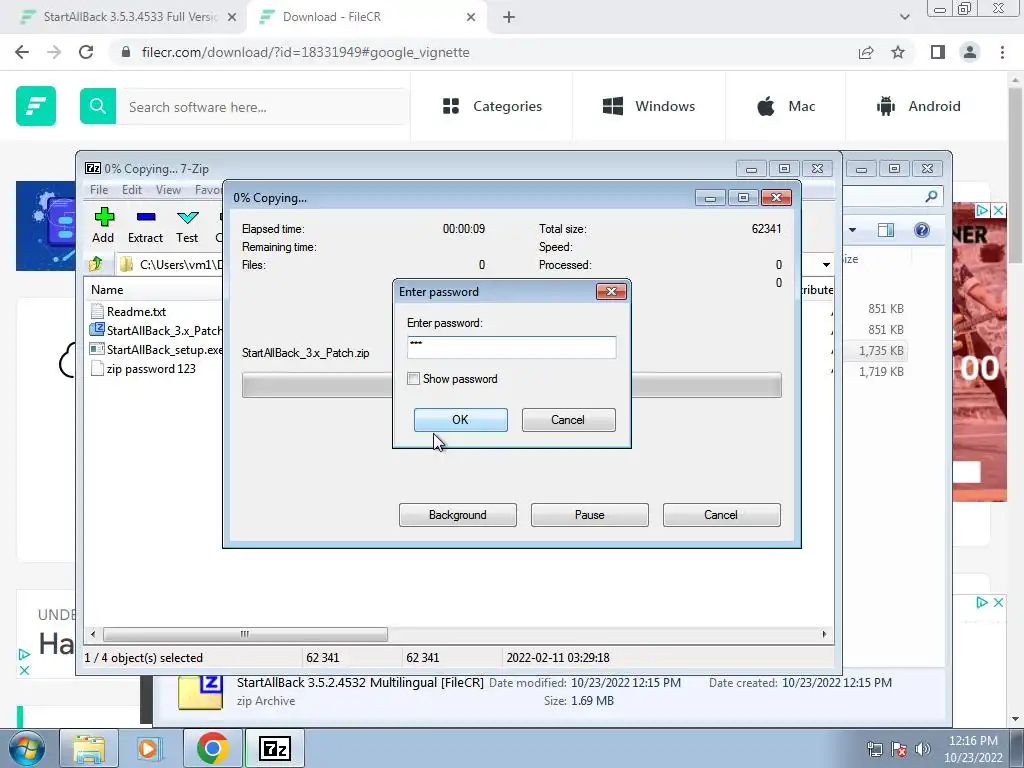This screenshot has height=768, width=1024.
Task: Focus the Enter password text field
Action: coord(511,347)
